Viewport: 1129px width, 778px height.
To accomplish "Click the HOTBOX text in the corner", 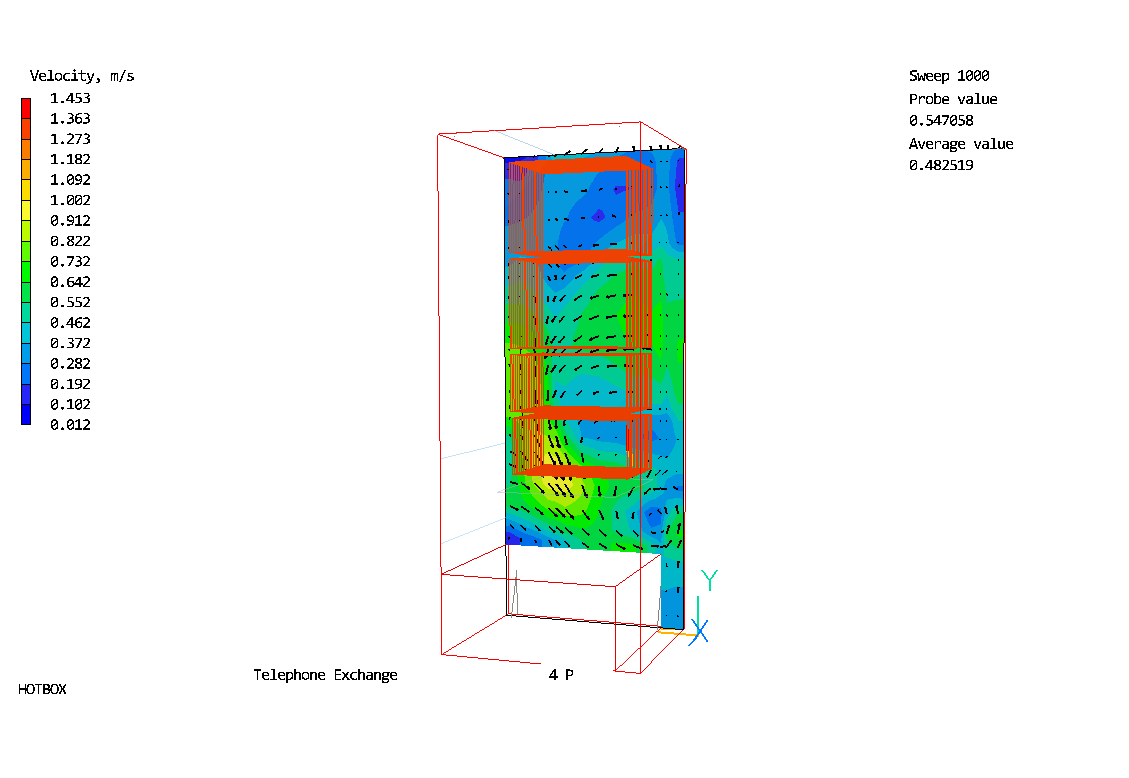I will pyautogui.click(x=42, y=689).
